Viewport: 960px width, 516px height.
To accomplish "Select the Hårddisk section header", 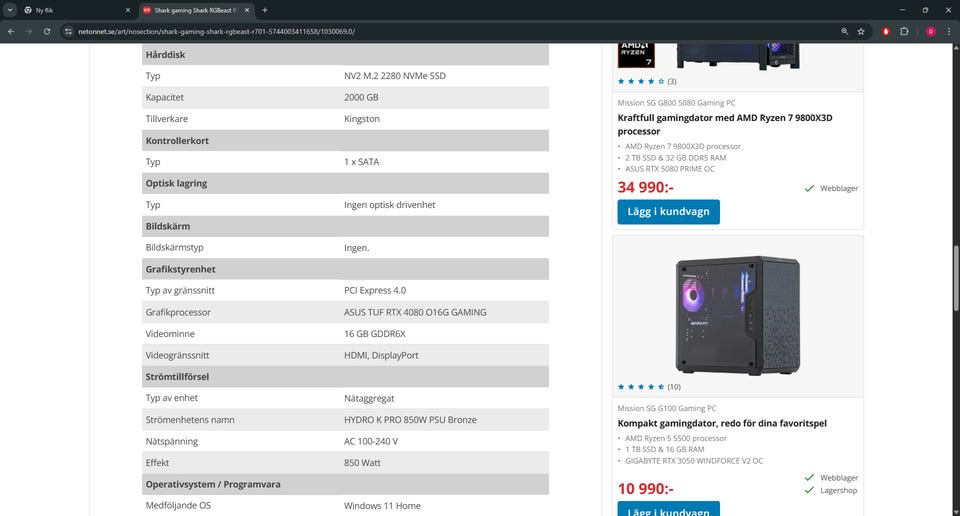I will 345,54.
